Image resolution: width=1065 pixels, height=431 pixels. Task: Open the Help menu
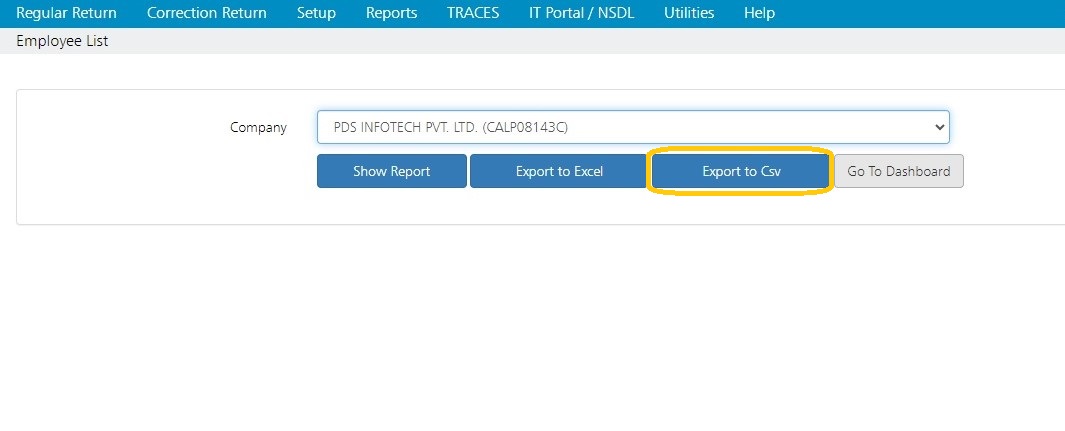(x=759, y=13)
